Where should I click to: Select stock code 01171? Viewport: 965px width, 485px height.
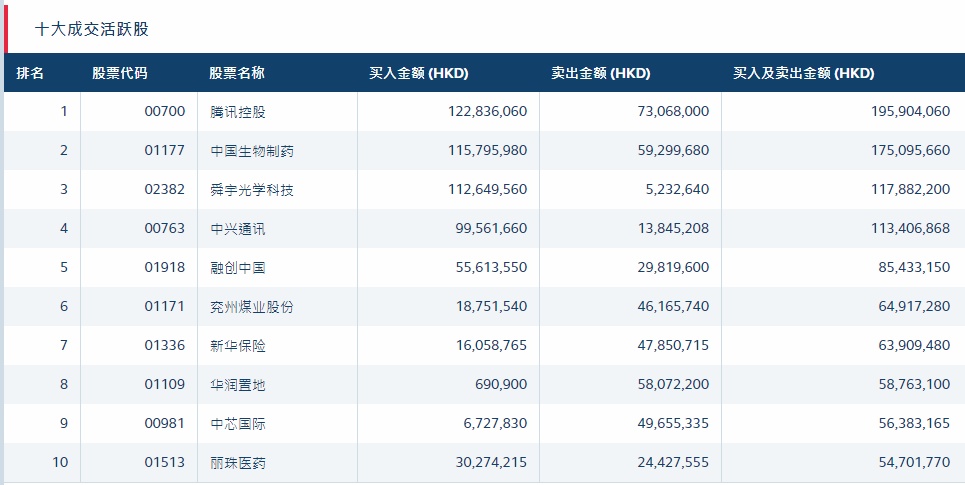(164, 306)
